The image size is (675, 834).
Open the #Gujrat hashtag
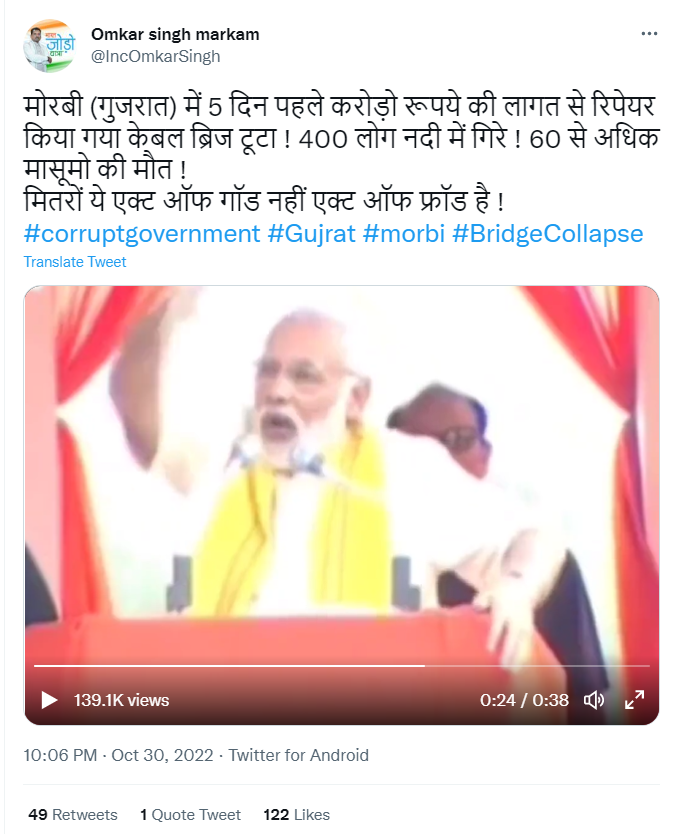pyautogui.click(x=311, y=233)
